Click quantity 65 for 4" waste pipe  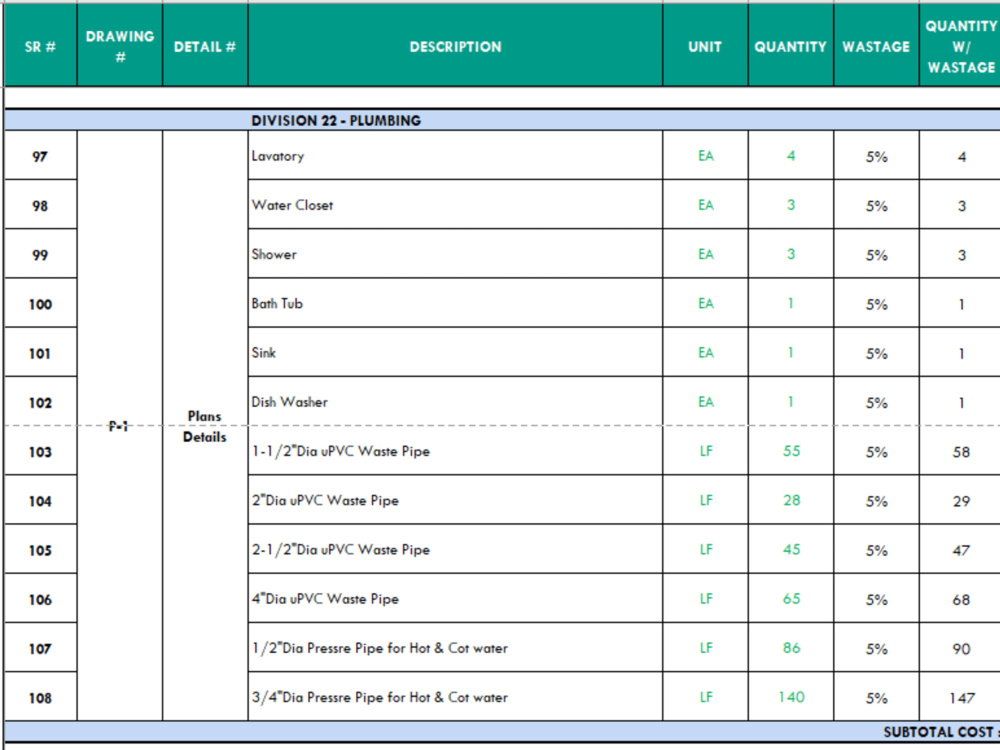(x=791, y=598)
